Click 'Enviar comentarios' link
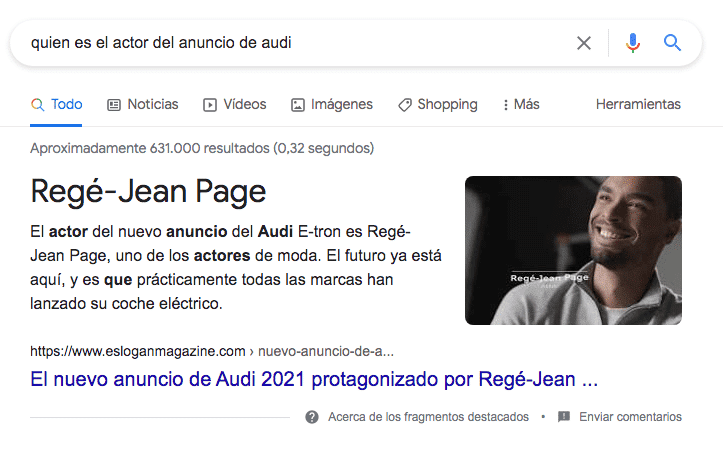Viewport: 723px width, 457px height. (630, 417)
